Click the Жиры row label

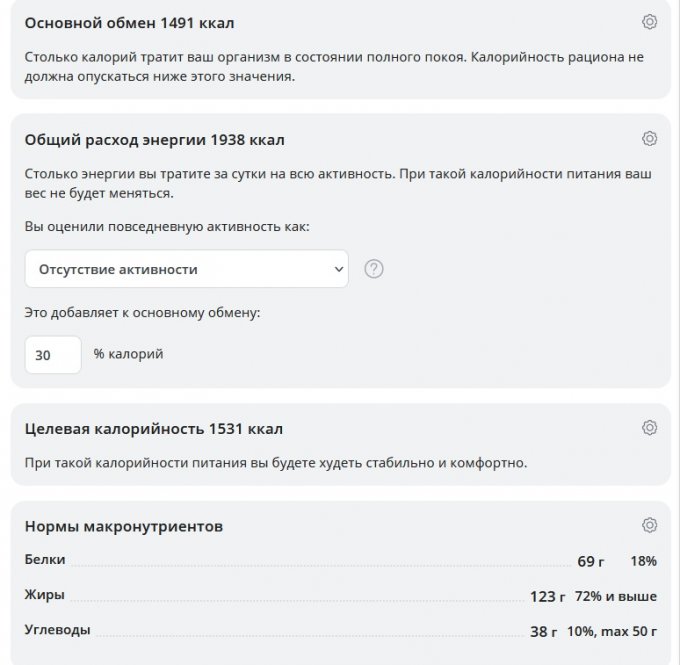click(x=45, y=595)
